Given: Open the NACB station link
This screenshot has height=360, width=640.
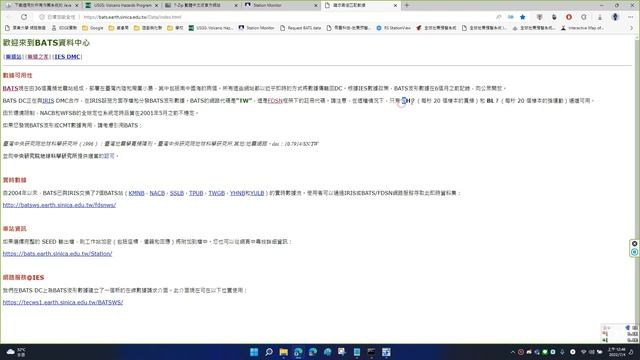Looking at the screenshot, I should [157, 193].
